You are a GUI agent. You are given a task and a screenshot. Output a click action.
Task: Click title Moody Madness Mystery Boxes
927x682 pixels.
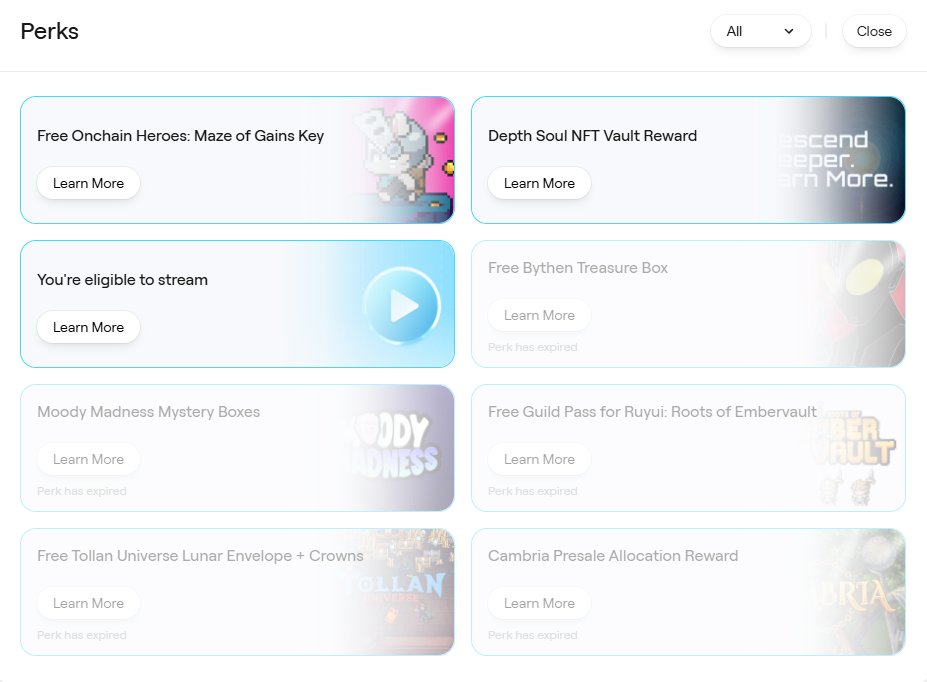point(148,412)
